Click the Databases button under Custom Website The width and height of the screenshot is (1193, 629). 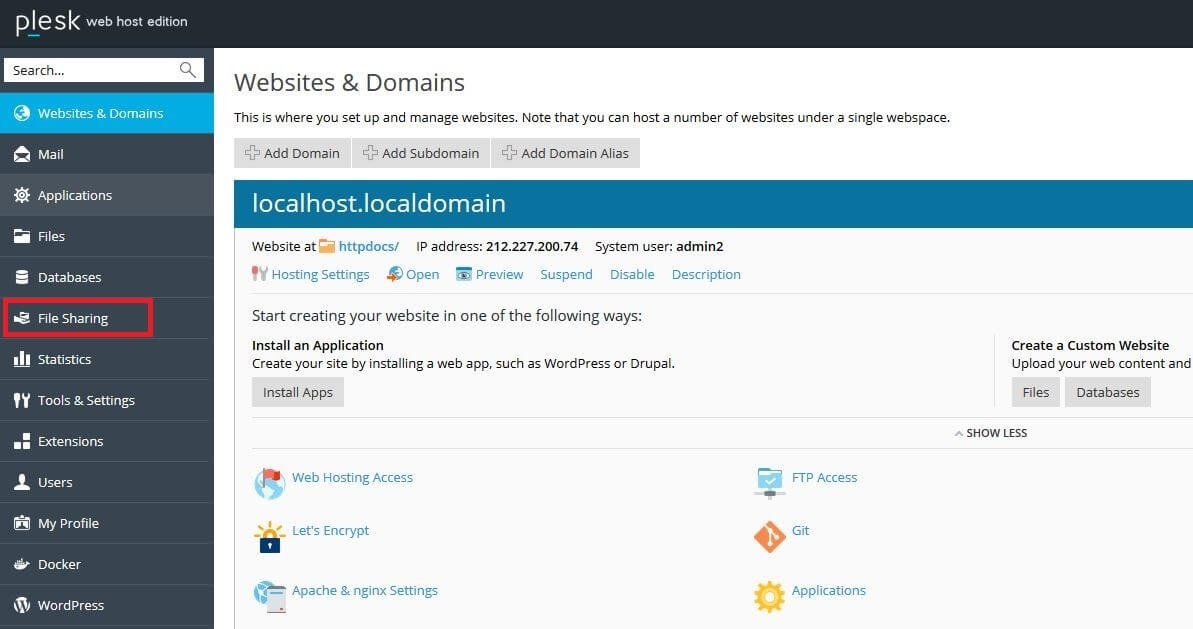[x=1108, y=392]
